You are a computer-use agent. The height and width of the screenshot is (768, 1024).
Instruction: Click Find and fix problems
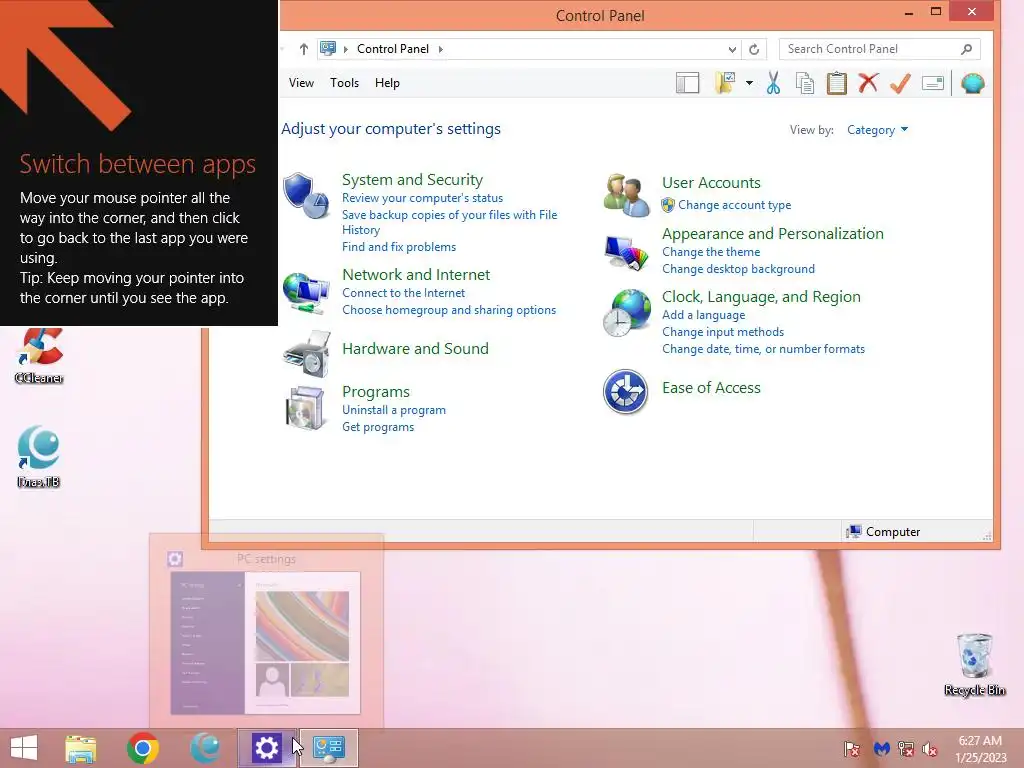[x=398, y=247]
